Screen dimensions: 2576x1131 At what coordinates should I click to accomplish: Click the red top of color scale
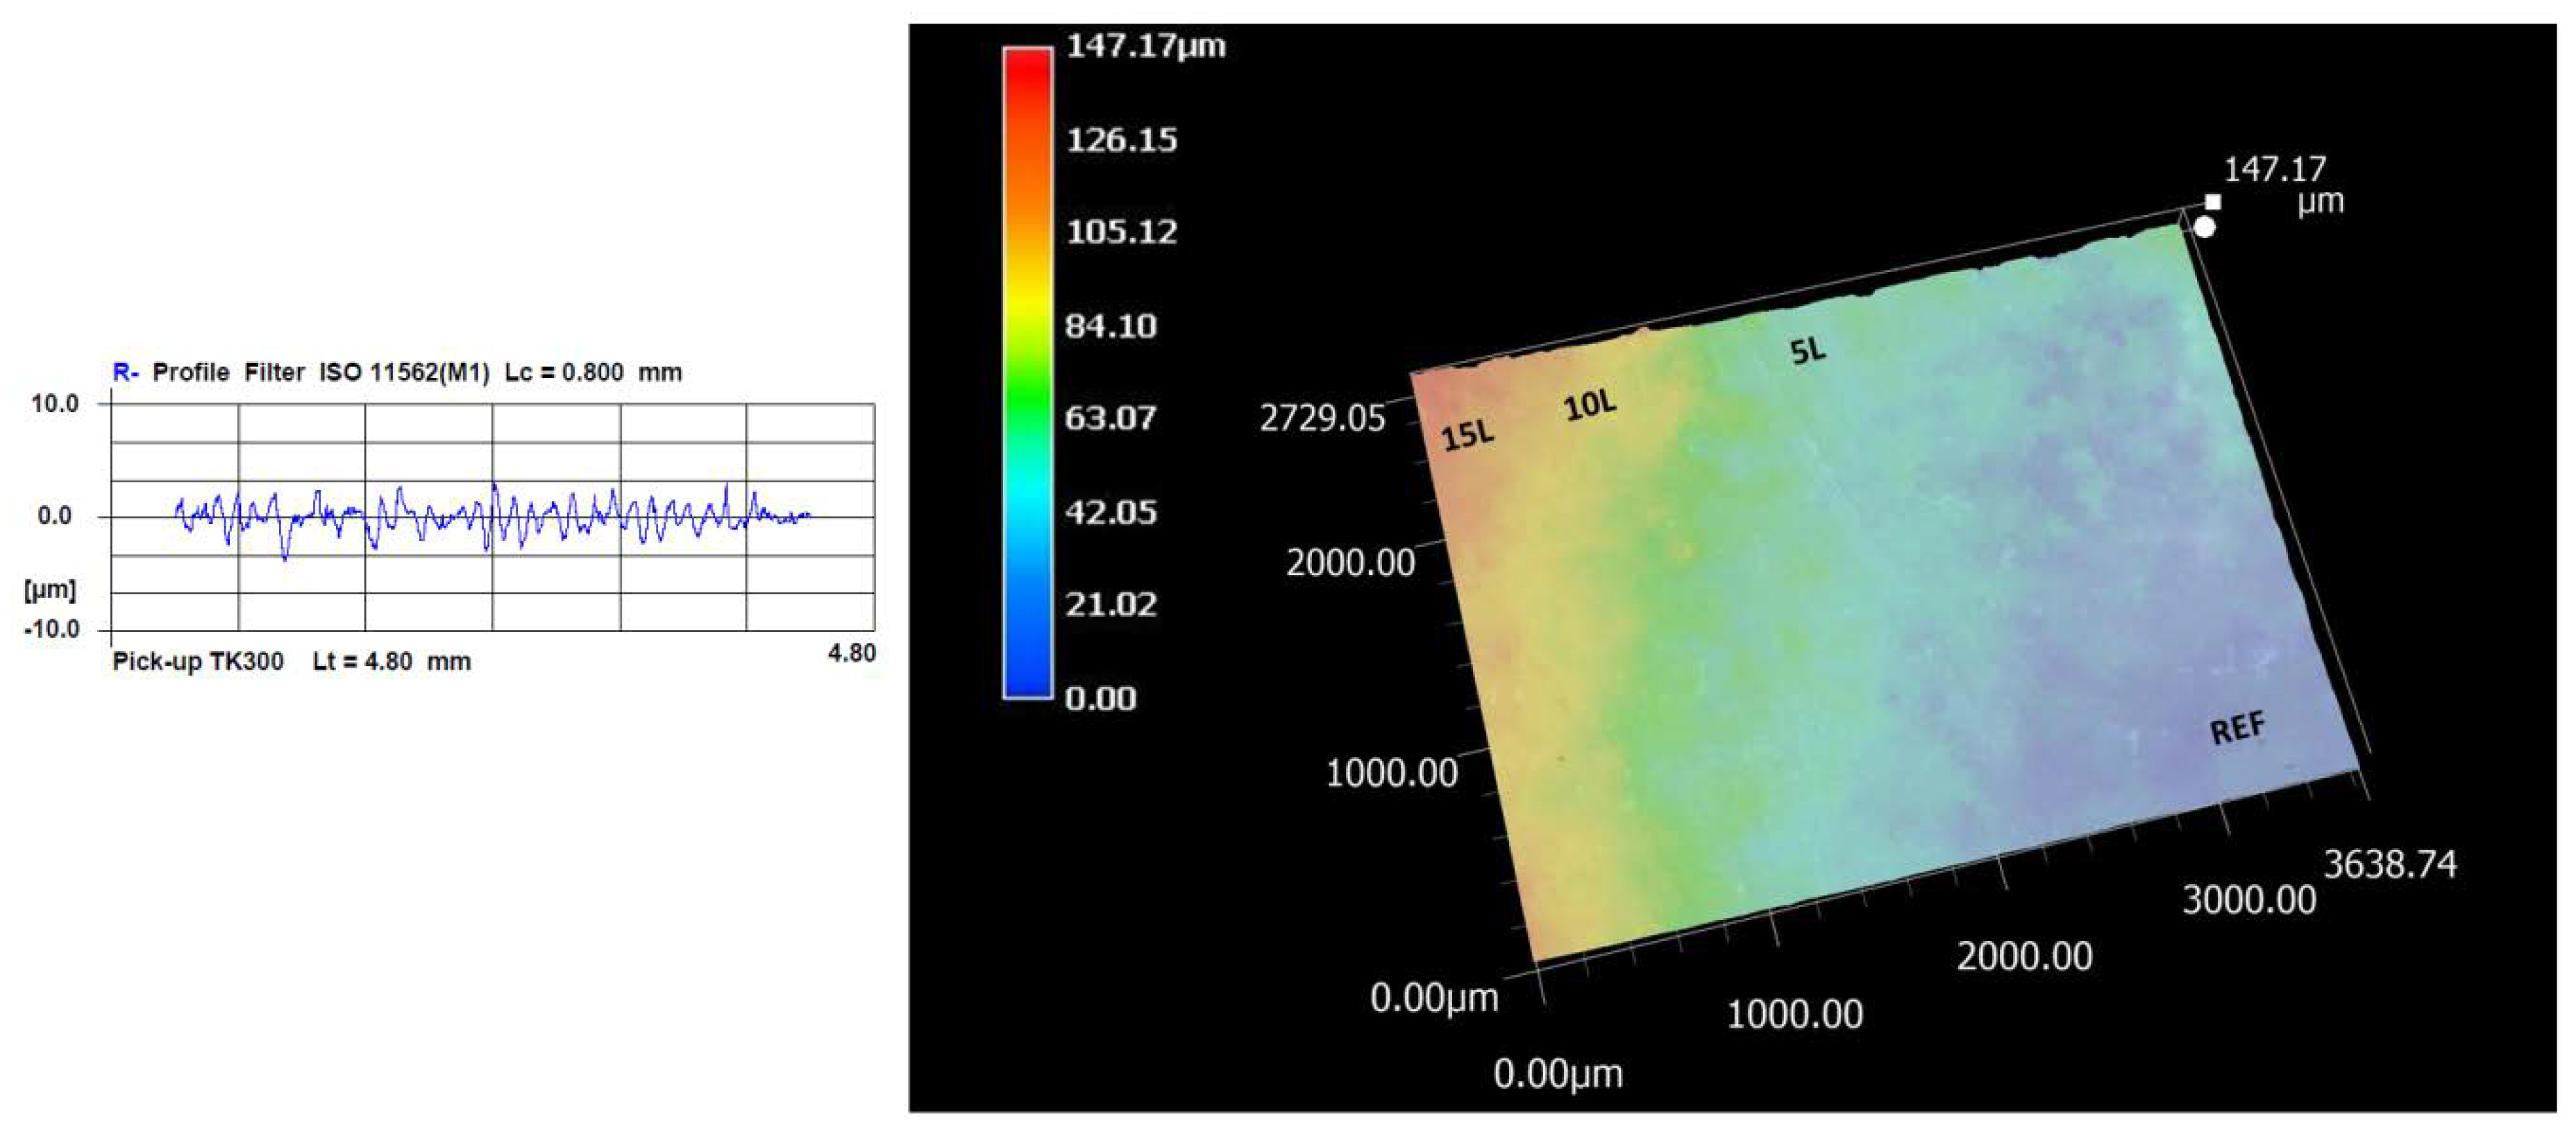pyautogui.click(x=1027, y=62)
